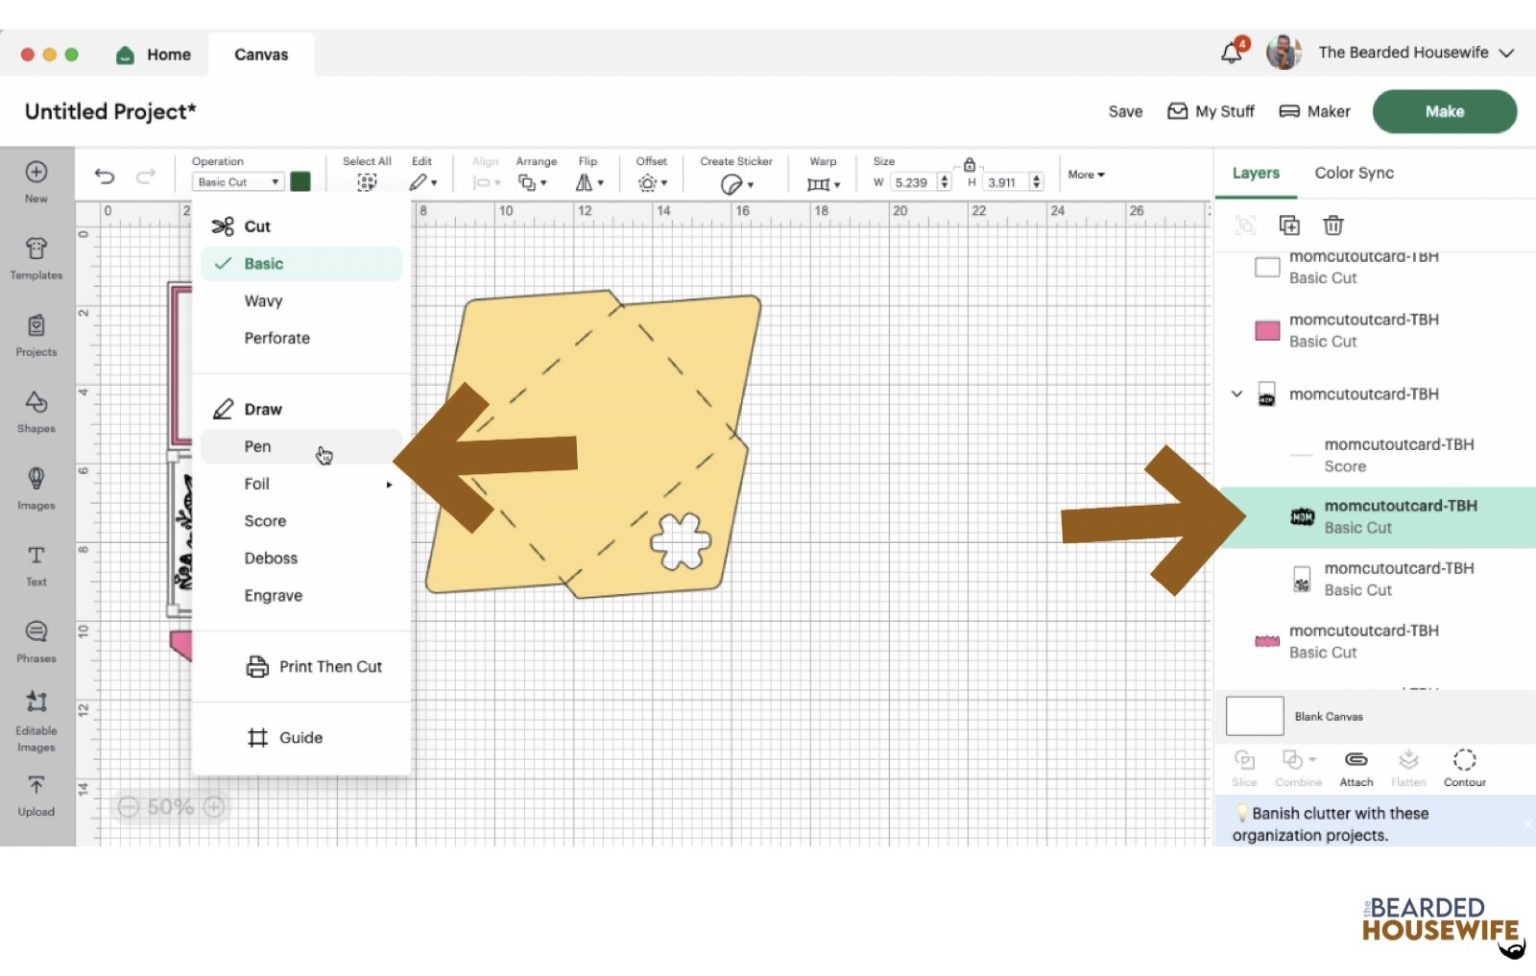Choose Pen from the Draw menu
The image size is (1536, 976).
coord(258,447)
